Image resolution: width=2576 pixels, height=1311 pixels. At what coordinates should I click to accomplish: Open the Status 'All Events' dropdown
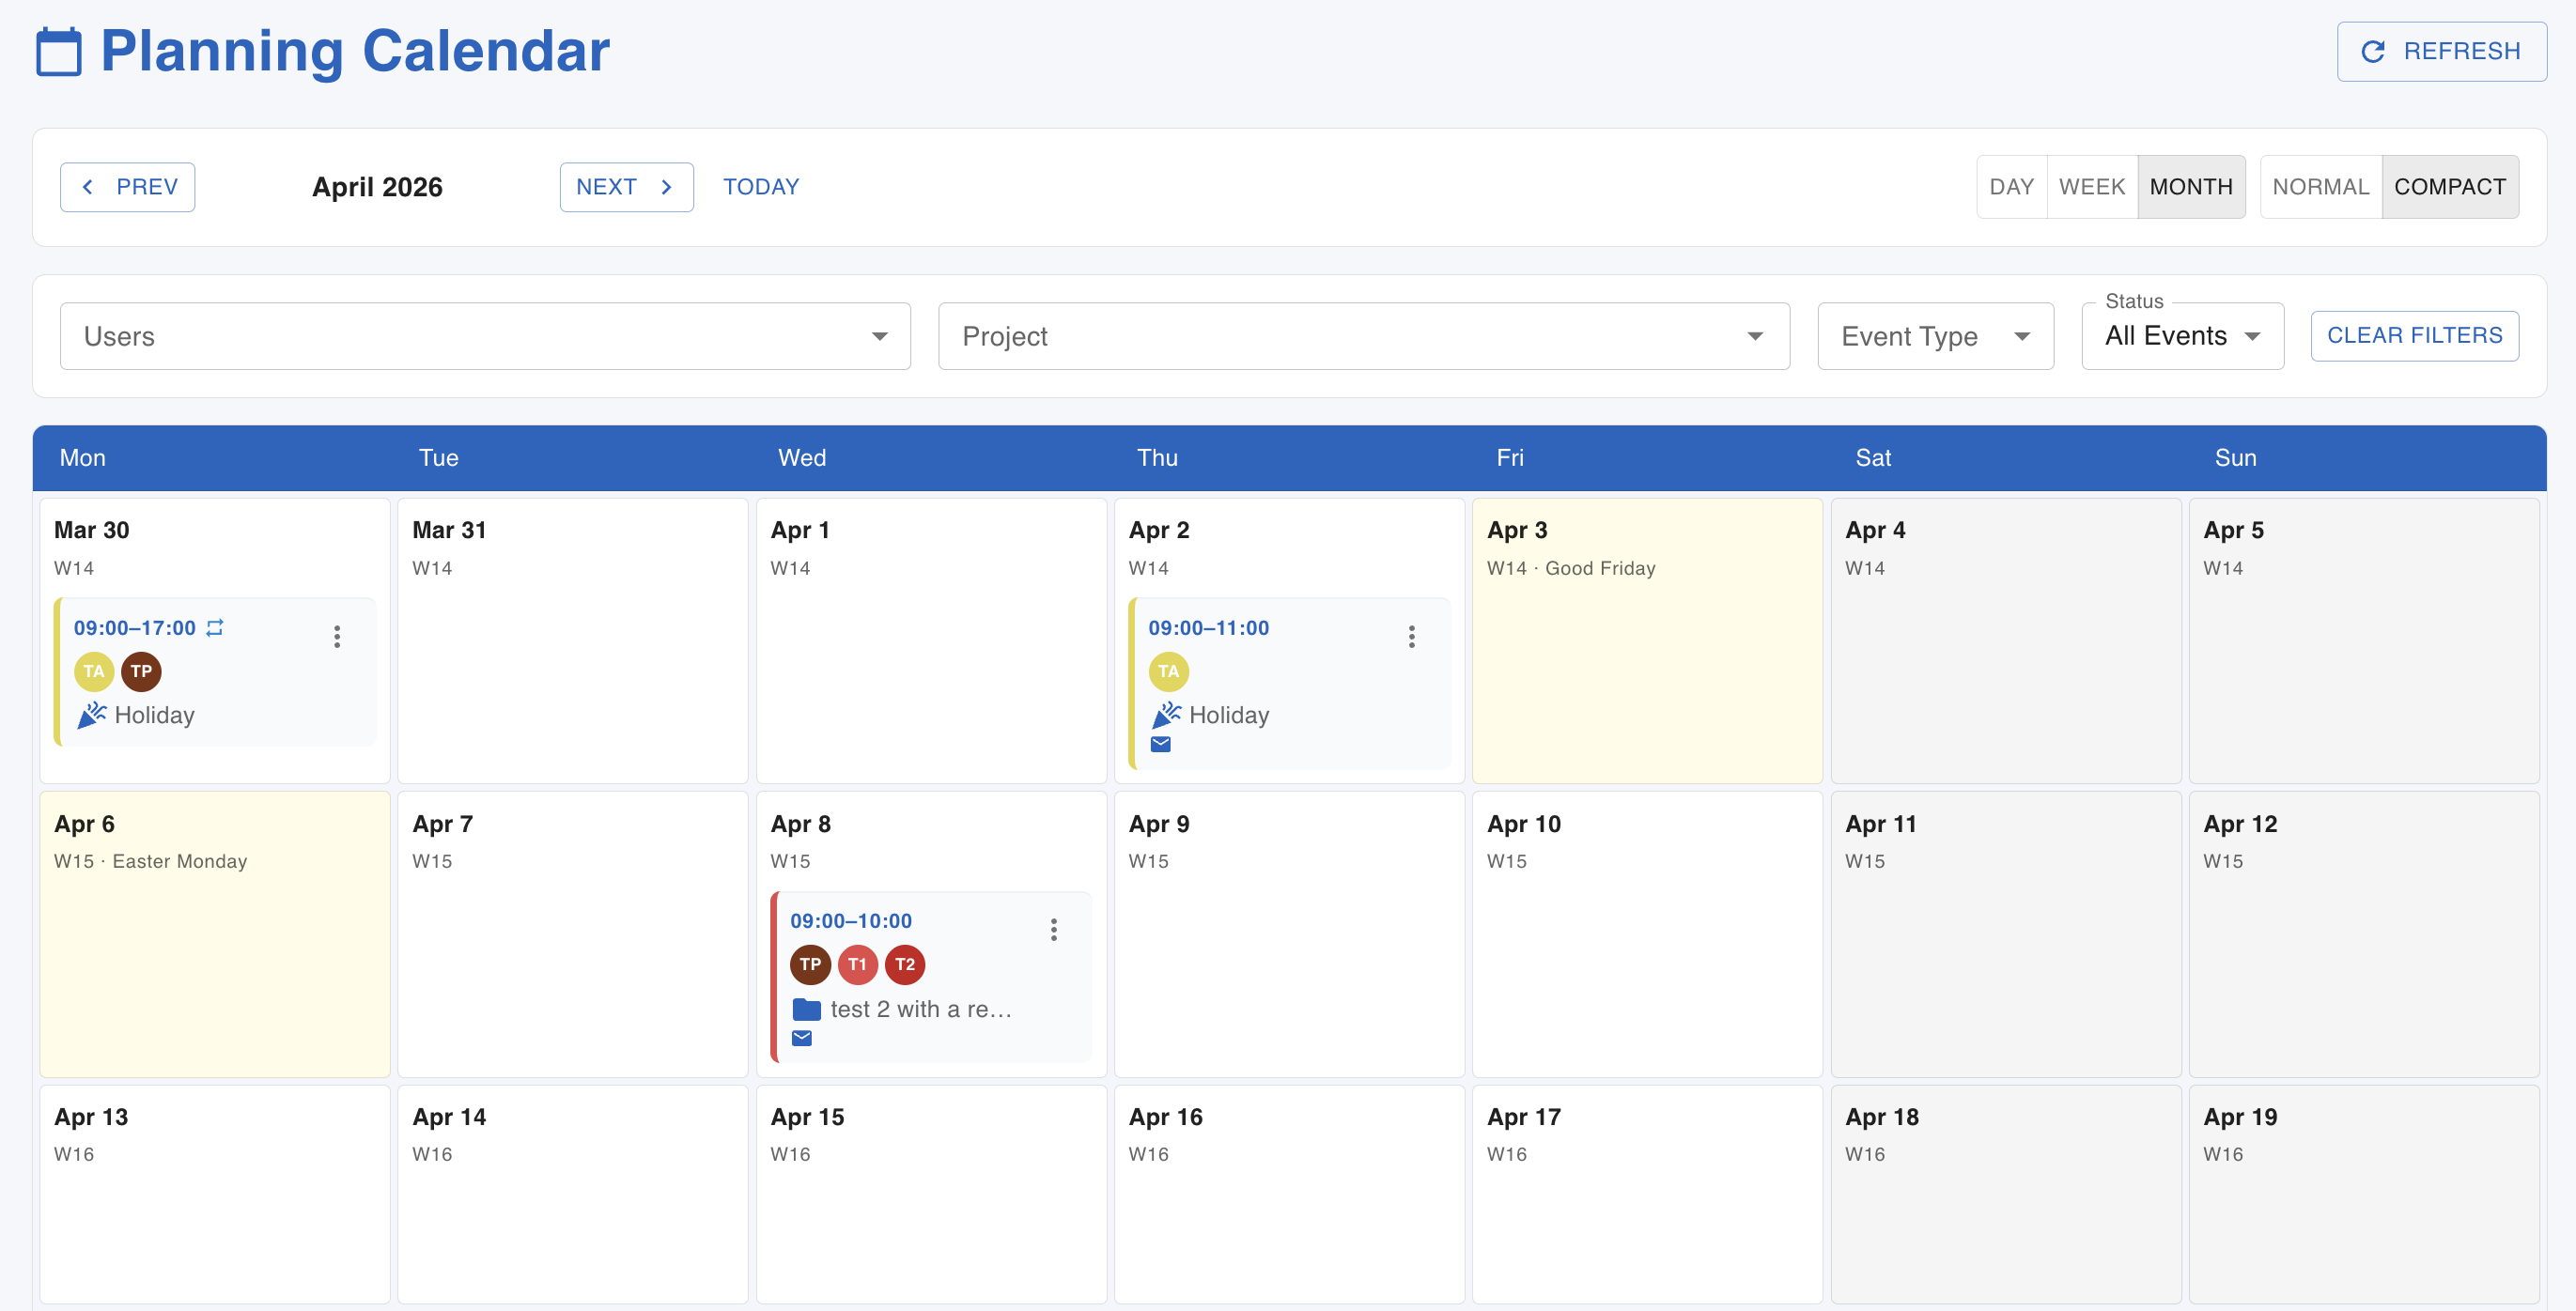pyautogui.click(x=2181, y=336)
